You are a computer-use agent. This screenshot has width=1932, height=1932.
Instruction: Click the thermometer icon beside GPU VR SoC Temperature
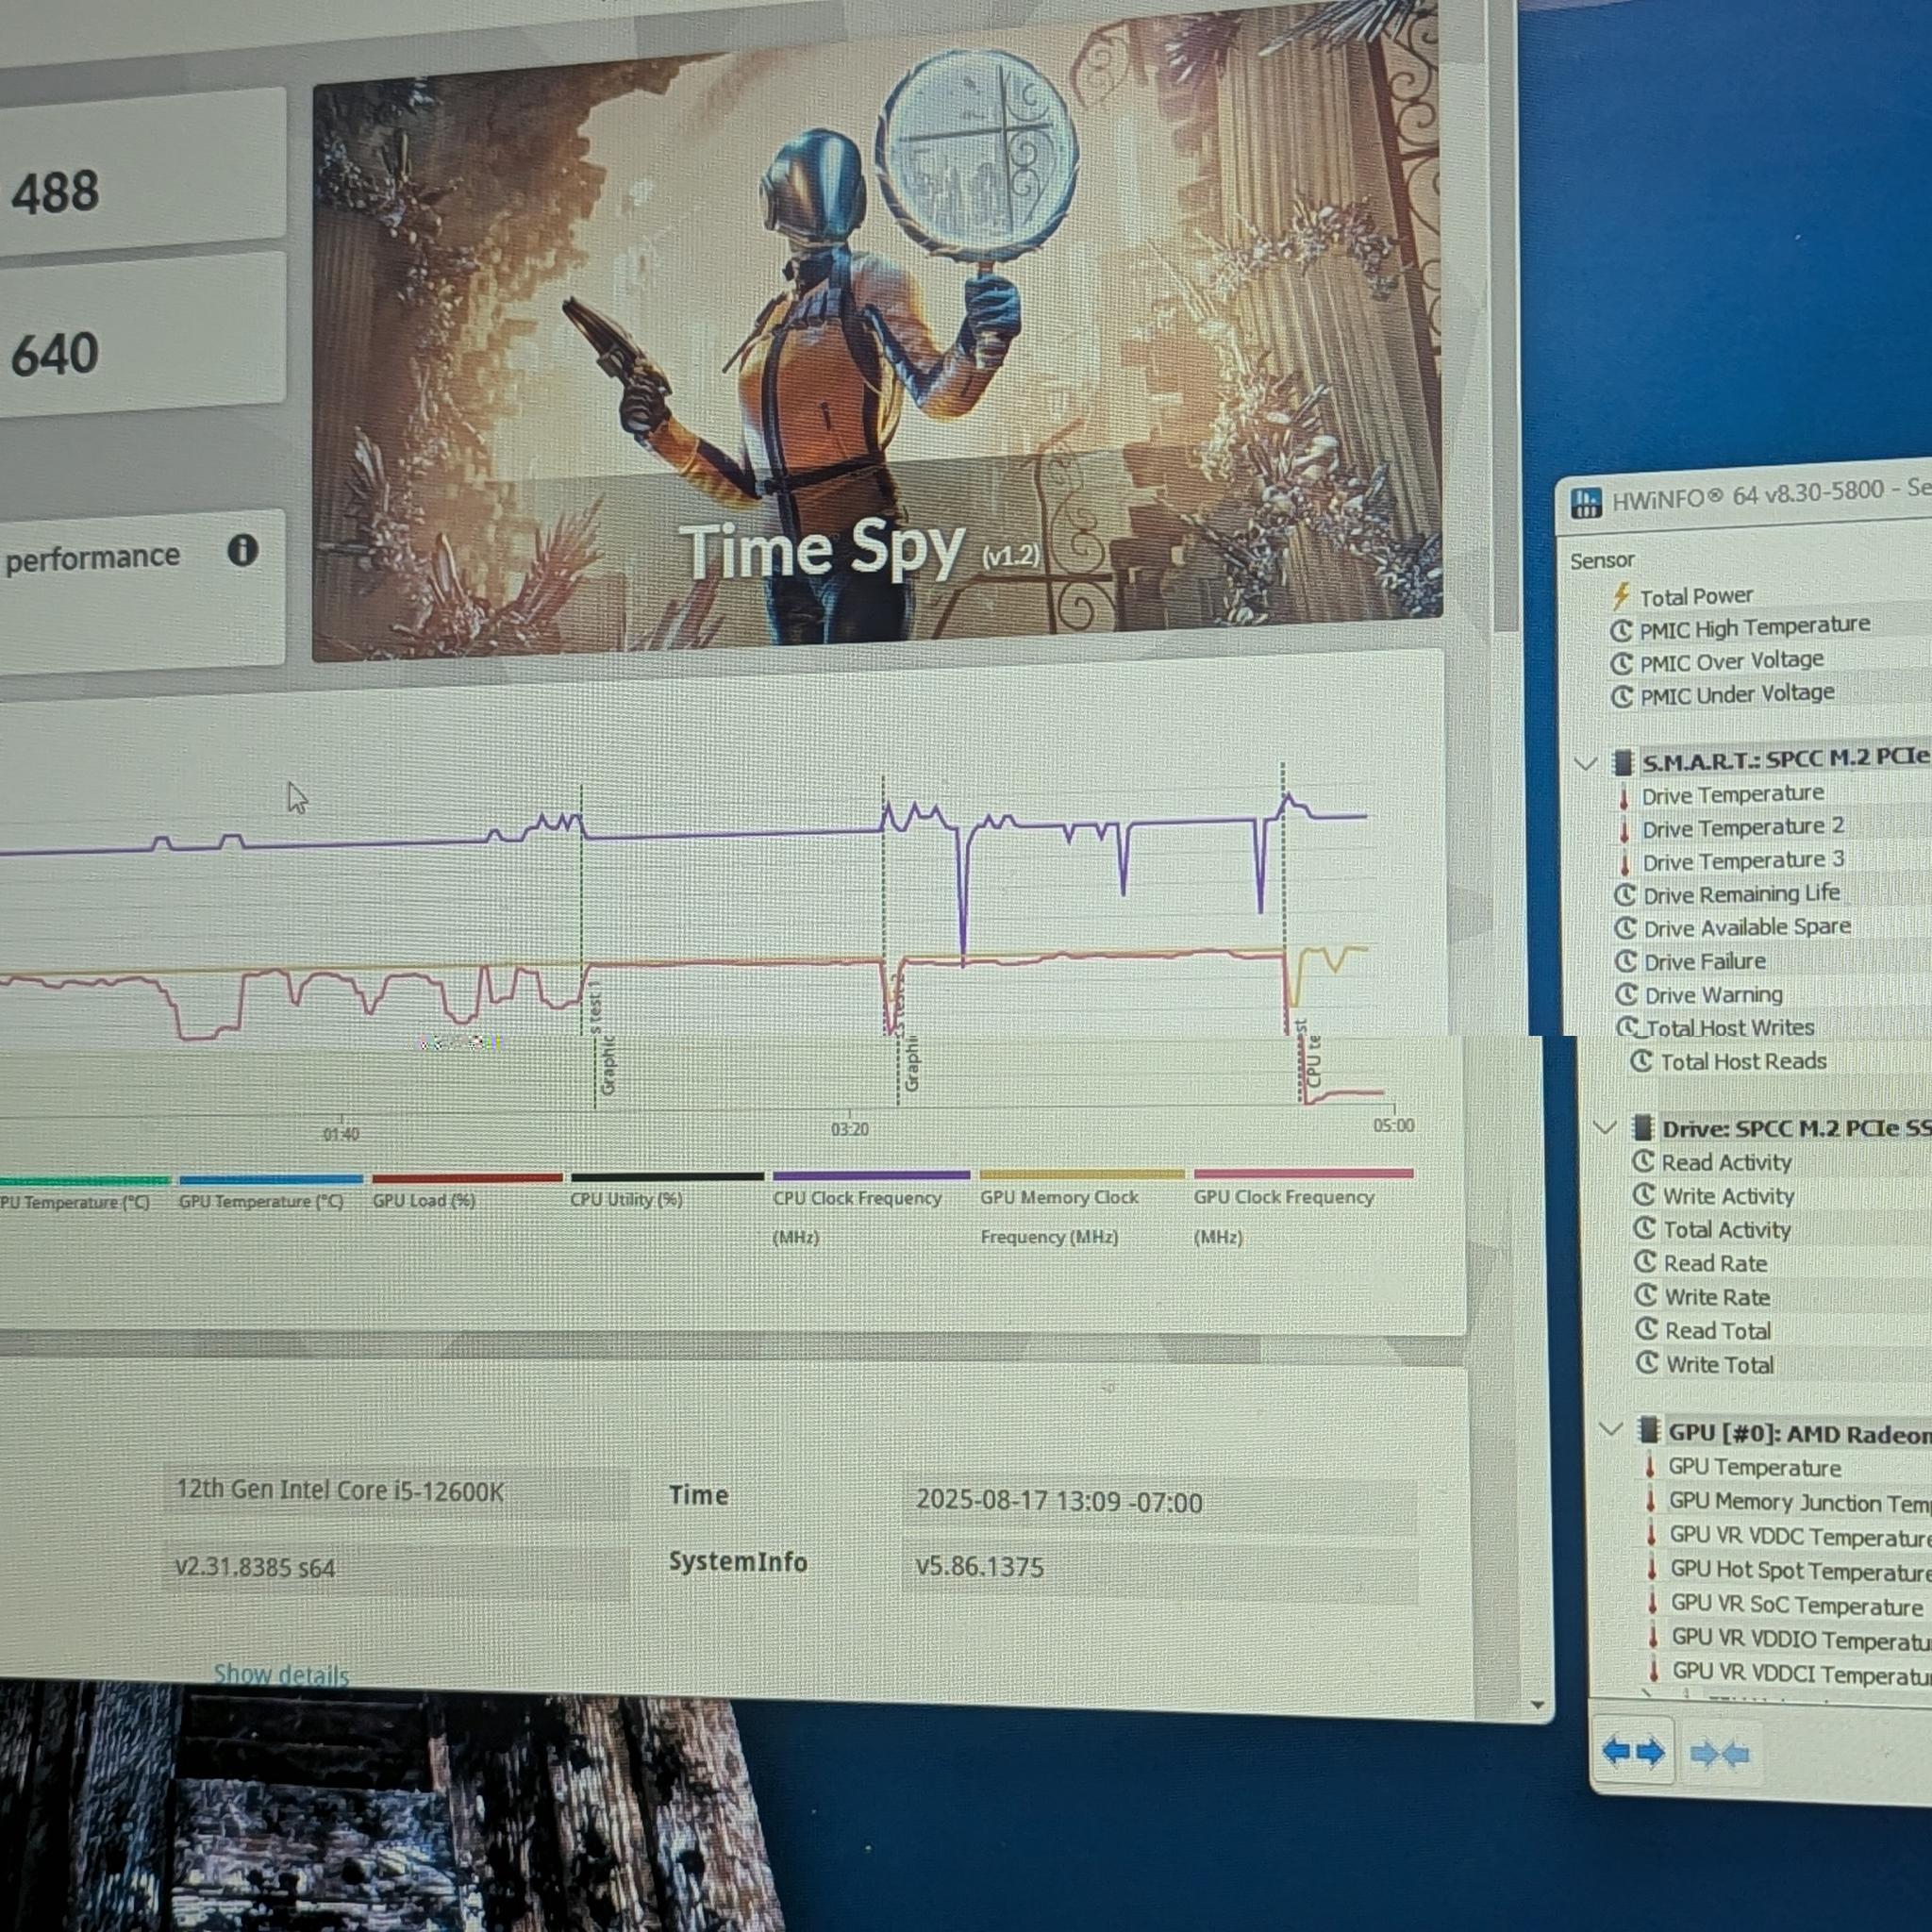tap(1653, 1603)
